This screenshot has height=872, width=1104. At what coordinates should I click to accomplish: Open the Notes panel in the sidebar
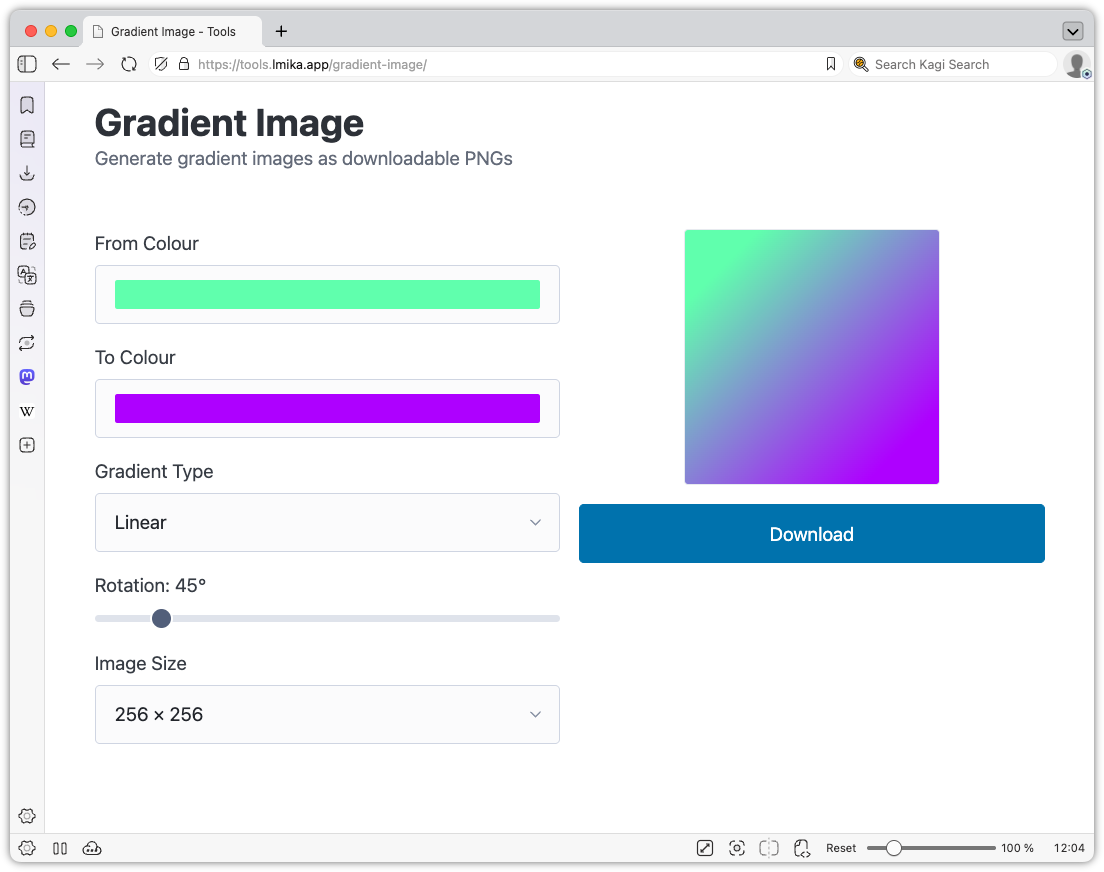click(27, 241)
